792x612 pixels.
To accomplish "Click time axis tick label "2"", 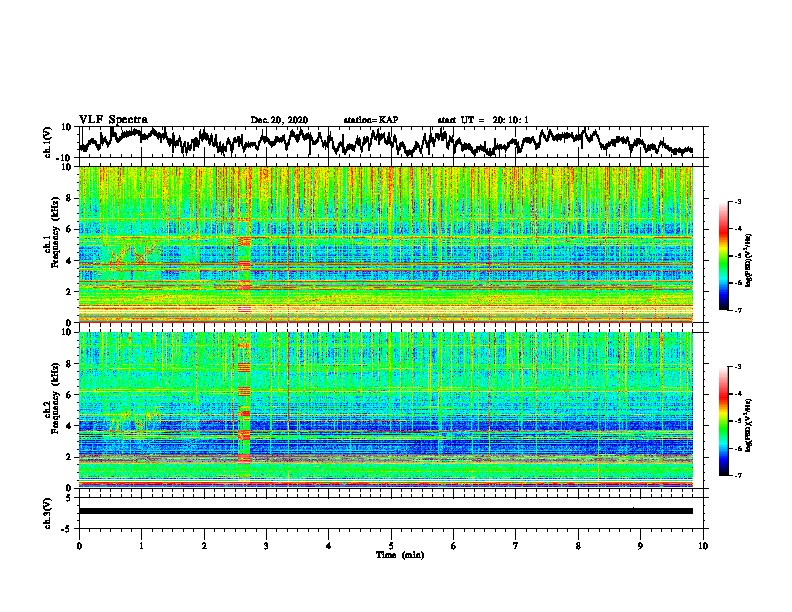I will click(x=204, y=546).
